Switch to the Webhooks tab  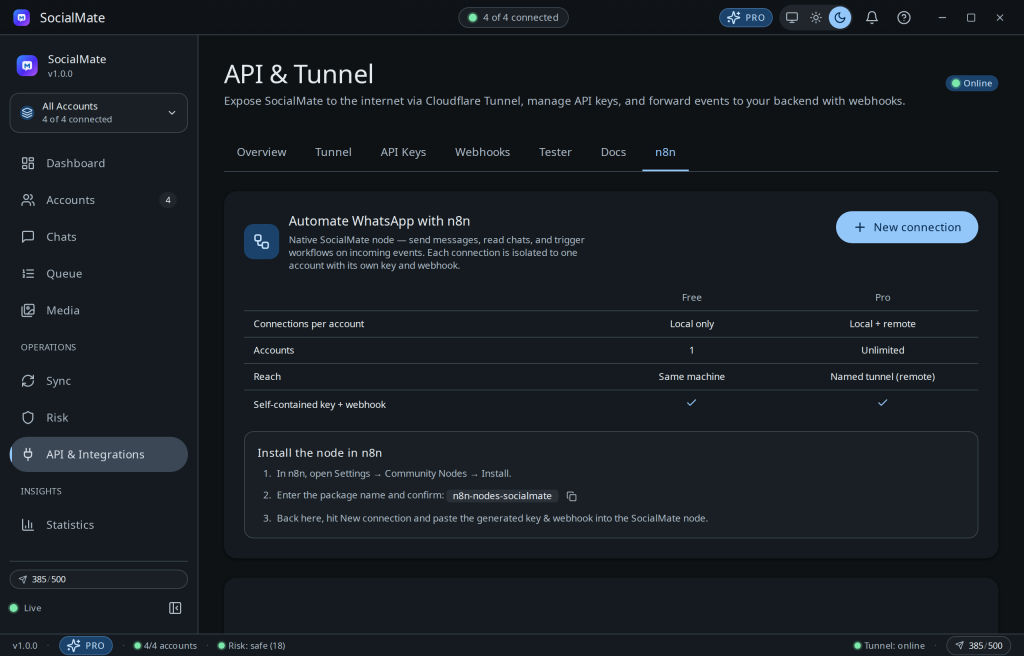click(x=483, y=152)
